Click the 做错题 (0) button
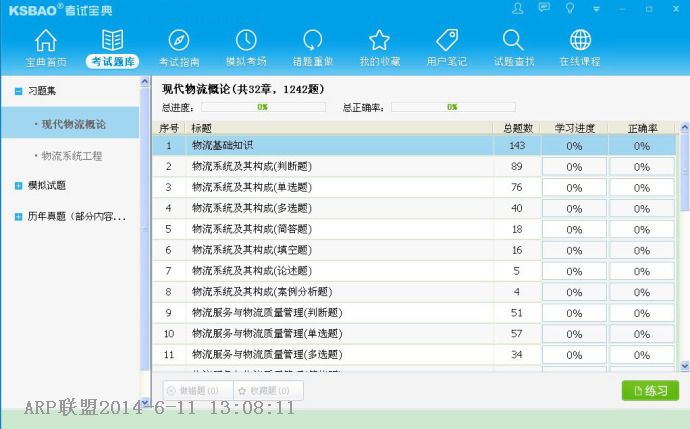 pyautogui.click(x=198, y=390)
